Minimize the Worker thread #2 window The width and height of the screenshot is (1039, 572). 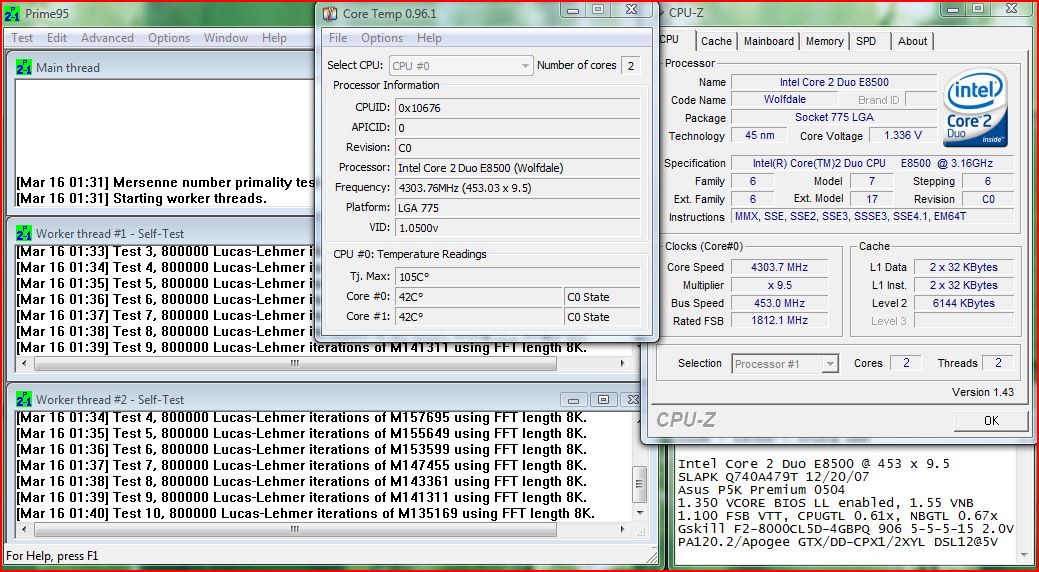click(574, 400)
